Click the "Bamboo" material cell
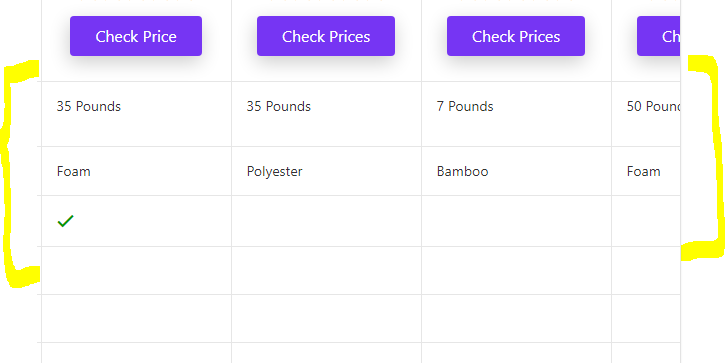 [x=516, y=171]
